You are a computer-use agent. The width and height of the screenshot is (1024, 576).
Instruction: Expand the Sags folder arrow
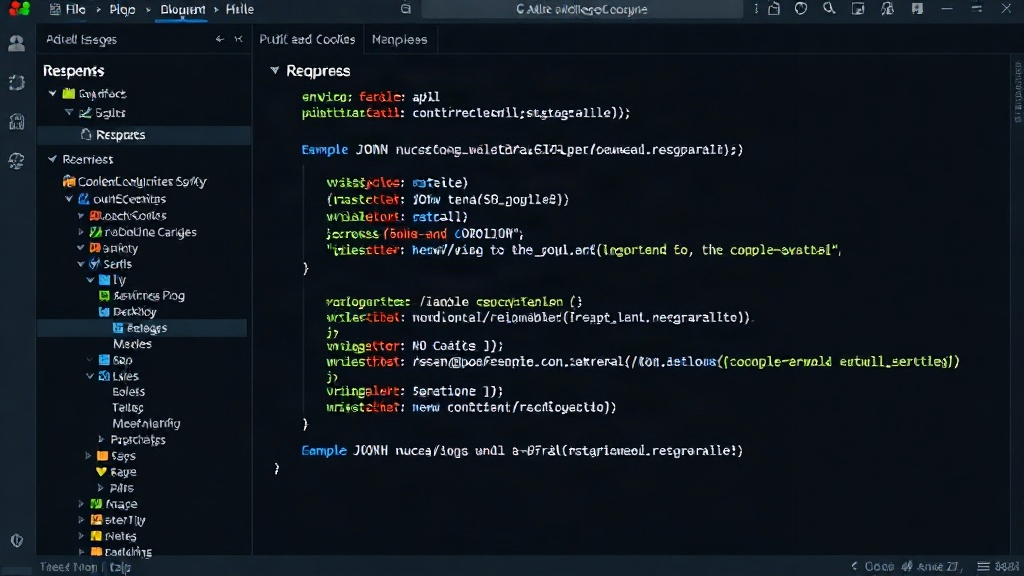click(x=88, y=455)
